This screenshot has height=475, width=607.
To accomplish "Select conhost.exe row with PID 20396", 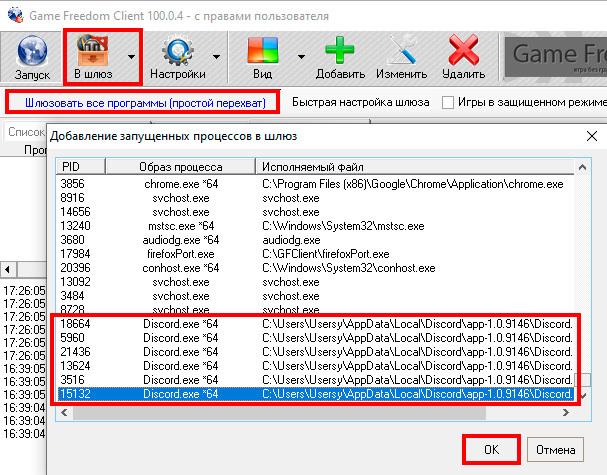I will point(316,268).
